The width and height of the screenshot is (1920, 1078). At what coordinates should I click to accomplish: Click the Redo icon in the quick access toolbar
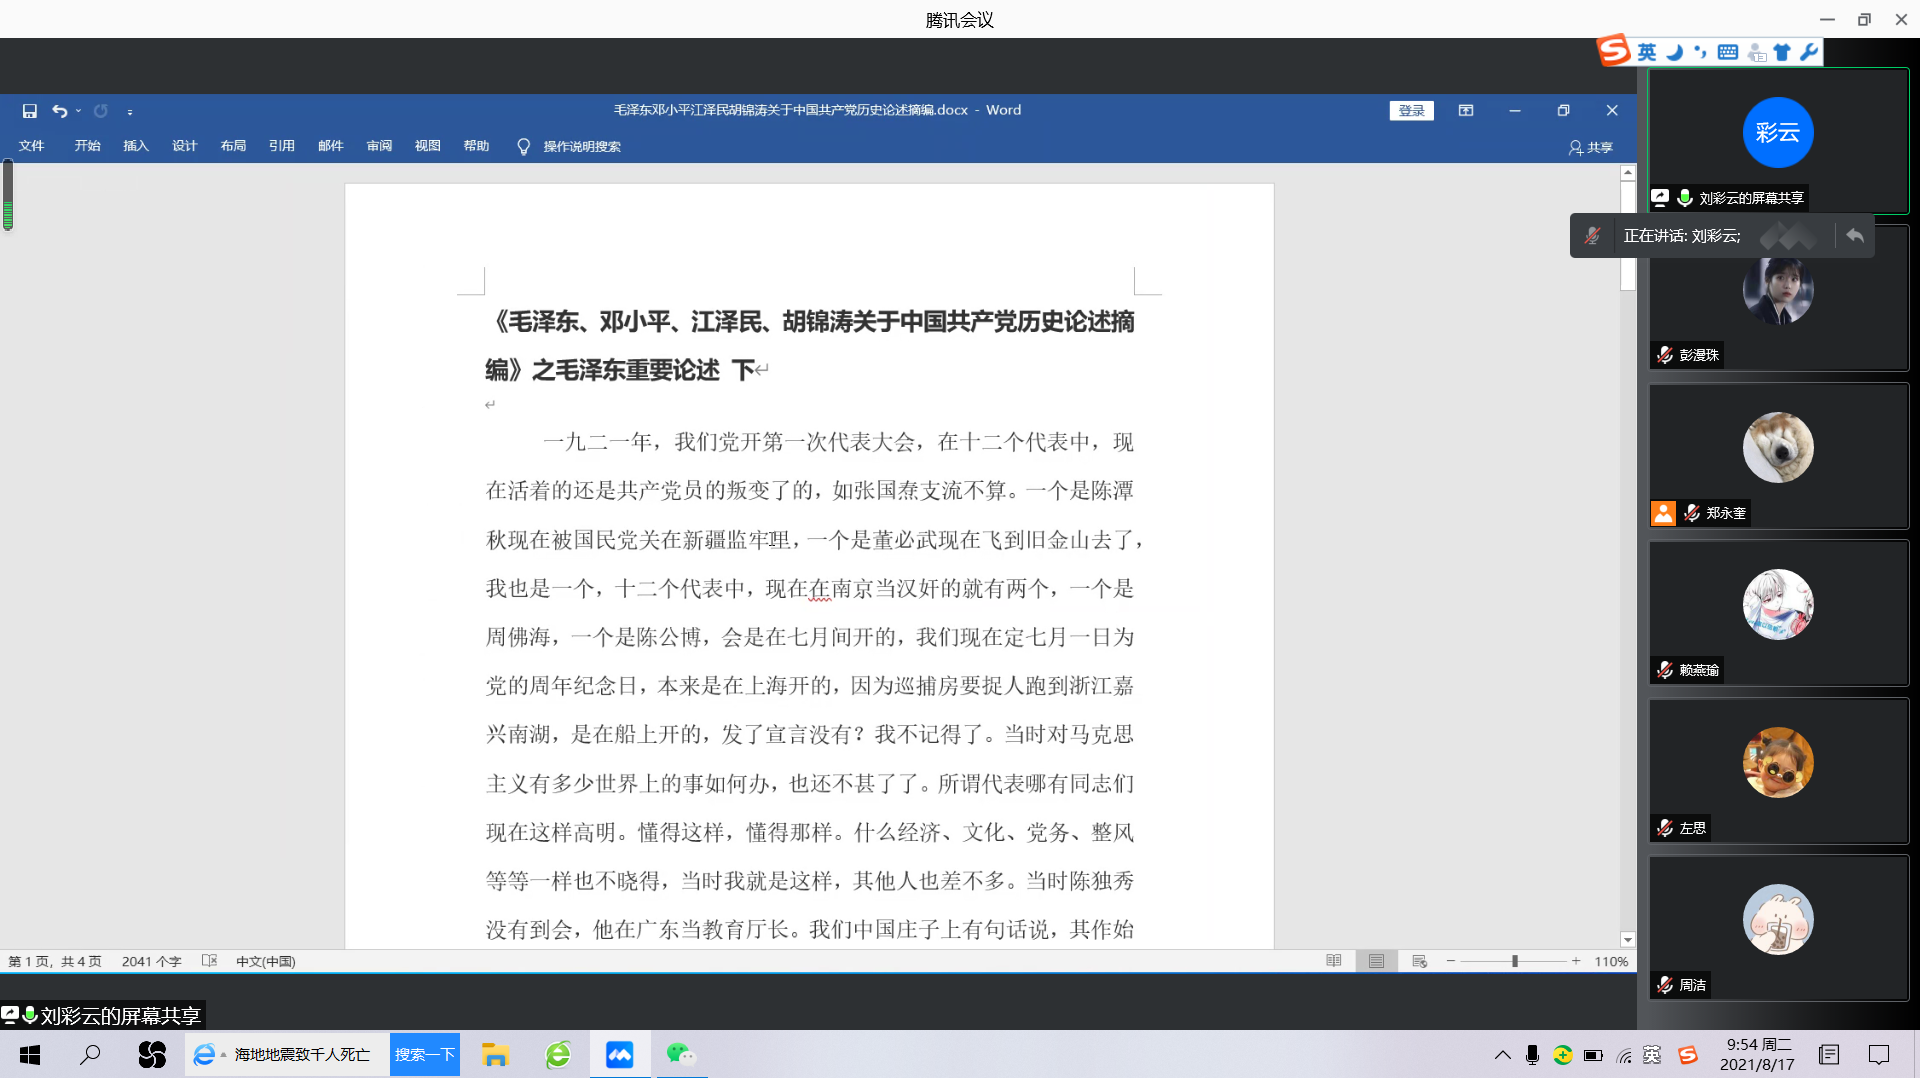click(101, 111)
